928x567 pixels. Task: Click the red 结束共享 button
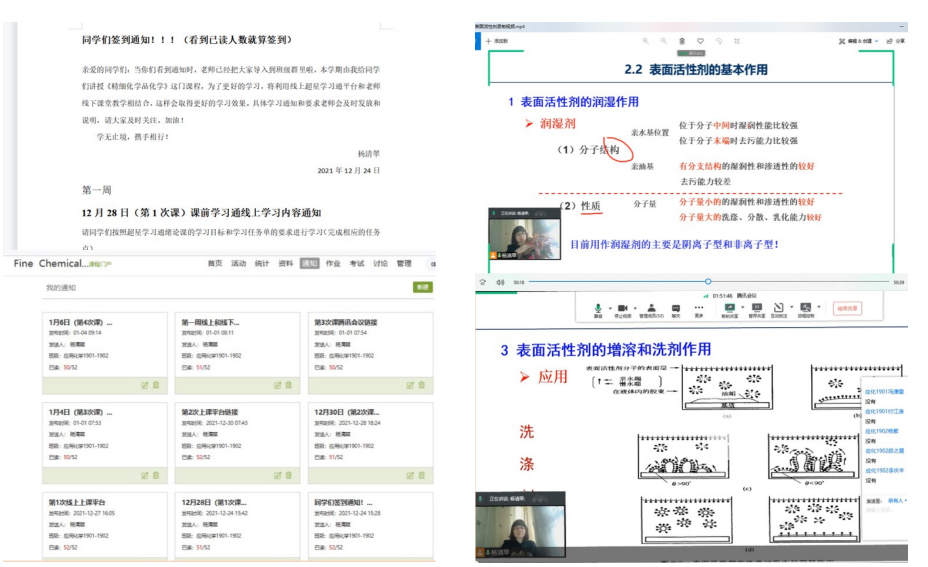[x=848, y=308]
